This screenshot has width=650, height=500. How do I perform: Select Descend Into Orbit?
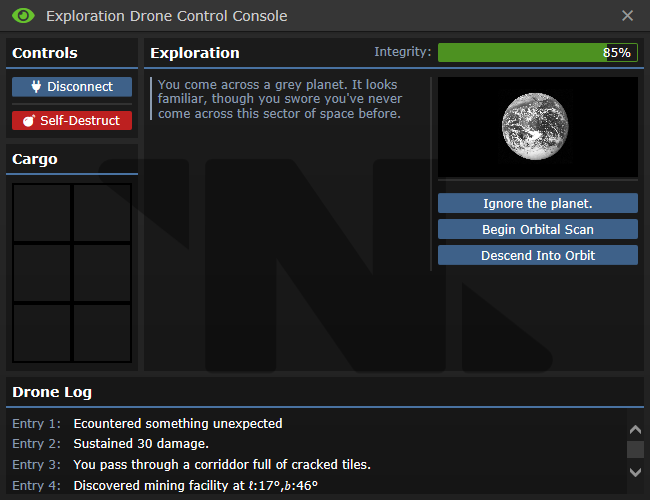tap(538, 255)
